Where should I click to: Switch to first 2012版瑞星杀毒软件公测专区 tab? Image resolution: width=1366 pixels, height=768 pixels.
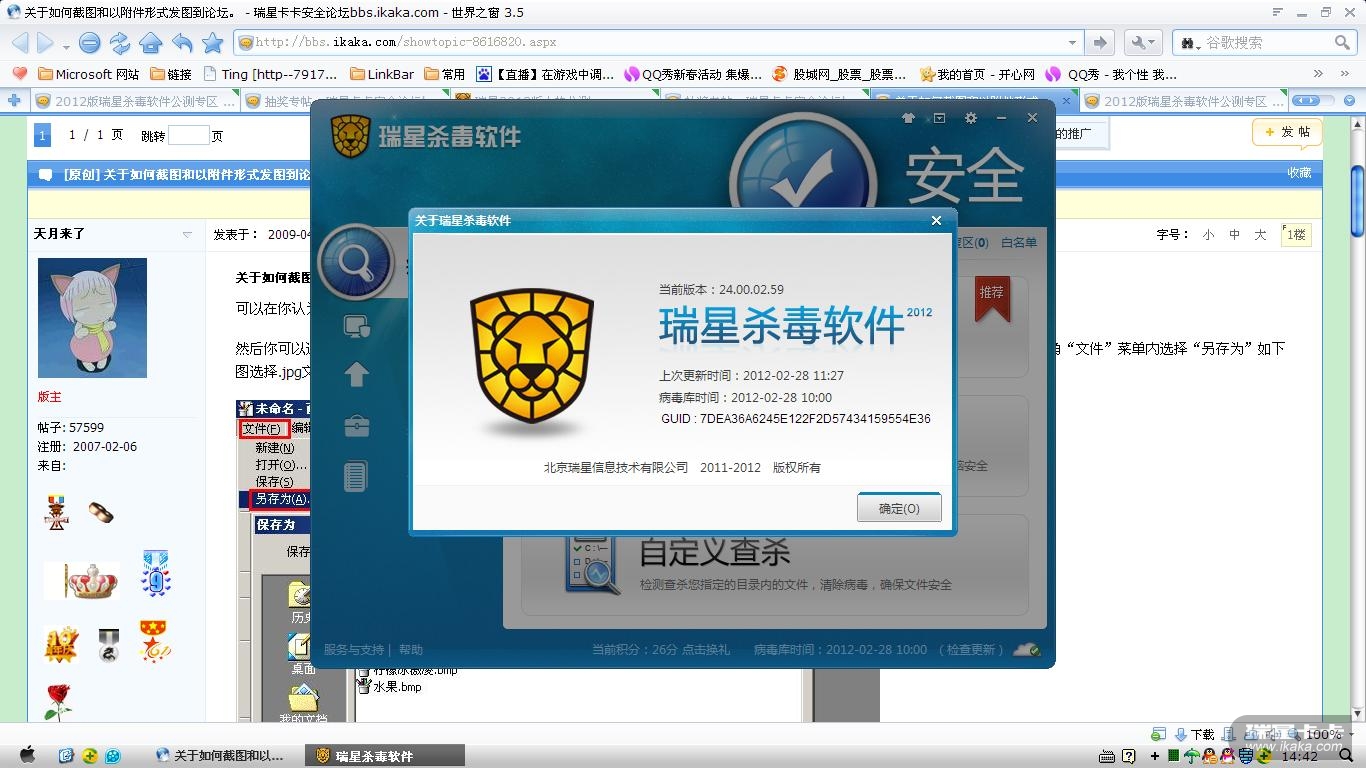tap(135, 101)
